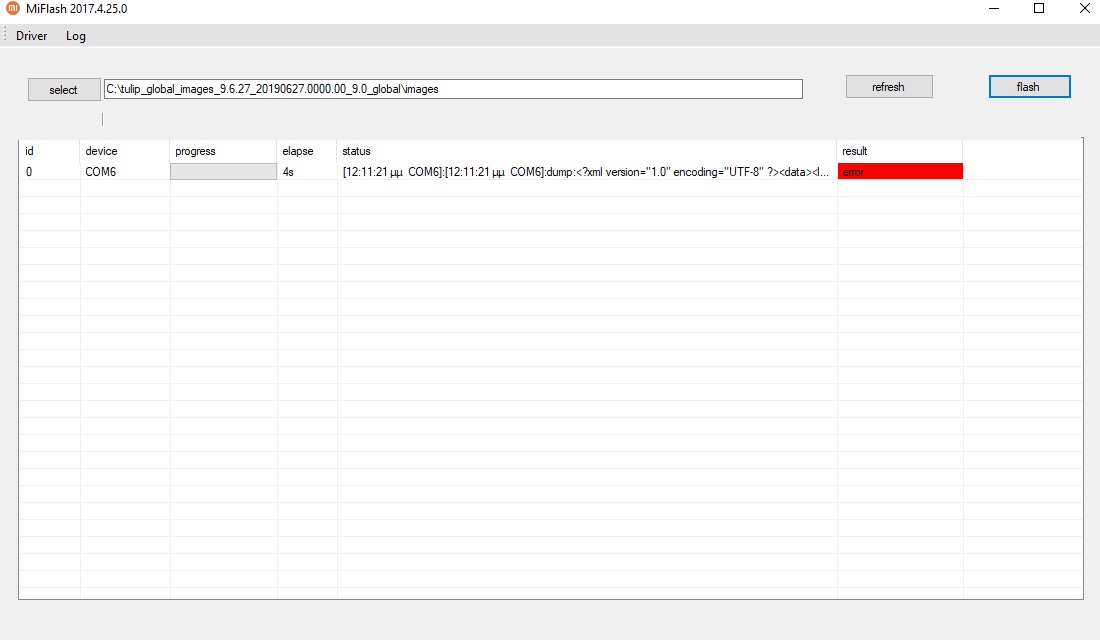Click the id column header
This screenshot has height=640, width=1100.
coord(30,151)
